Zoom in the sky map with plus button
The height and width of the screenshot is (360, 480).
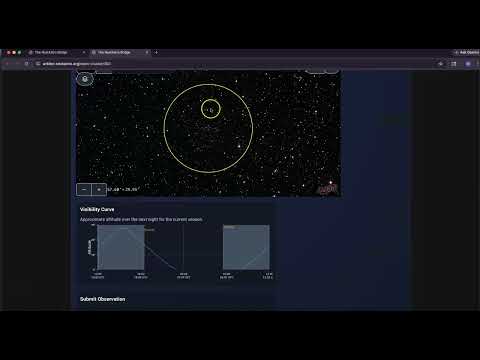(x=99, y=190)
